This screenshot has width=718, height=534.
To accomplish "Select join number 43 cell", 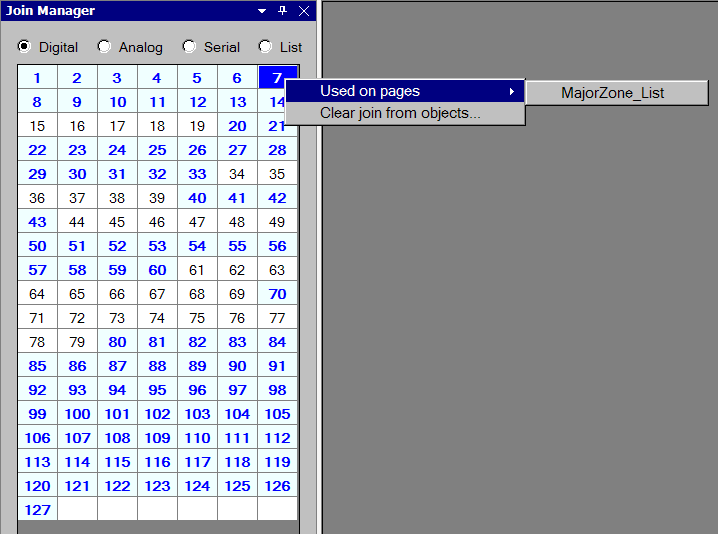I will 37,222.
